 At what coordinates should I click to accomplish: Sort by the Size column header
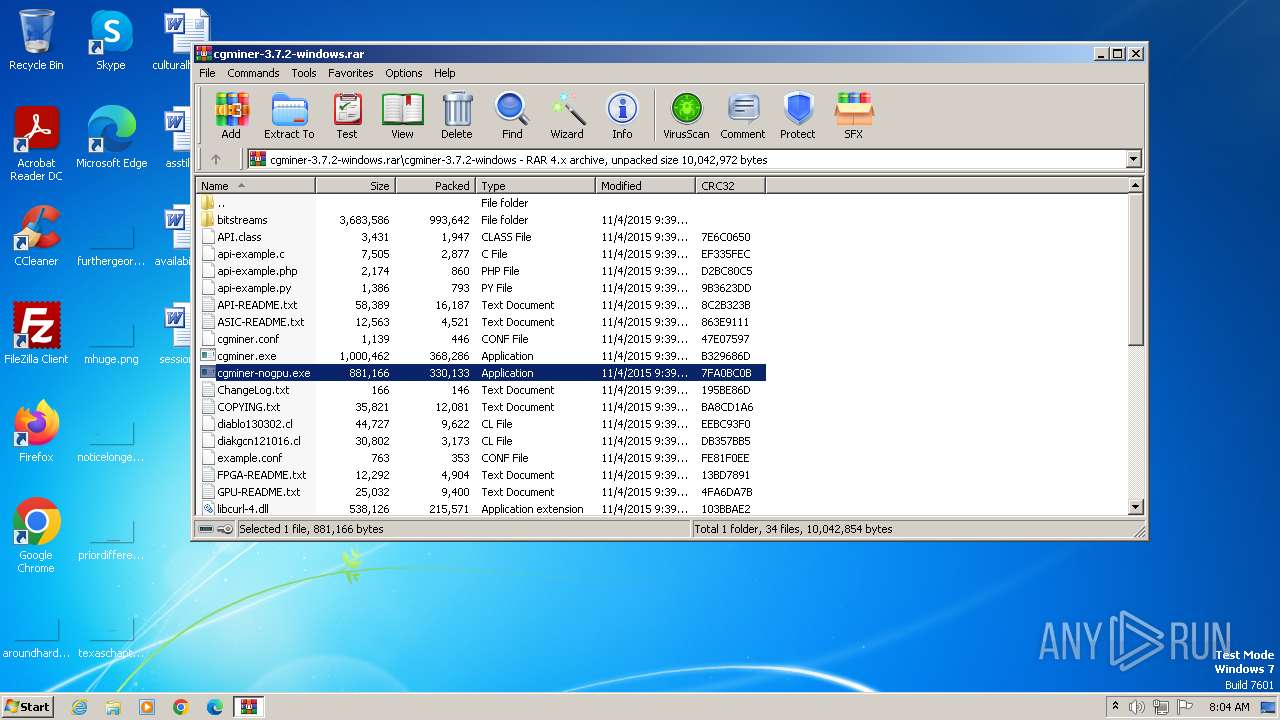pyautogui.click(x=356, y=186)
